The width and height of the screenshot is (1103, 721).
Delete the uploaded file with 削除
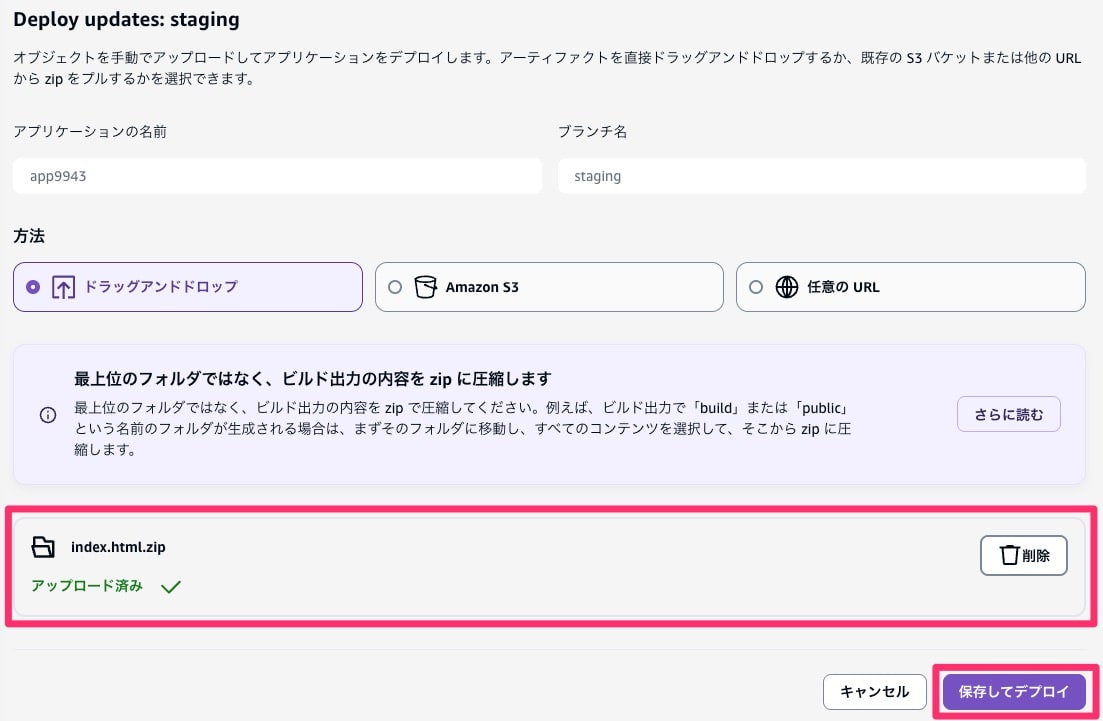1023,555
